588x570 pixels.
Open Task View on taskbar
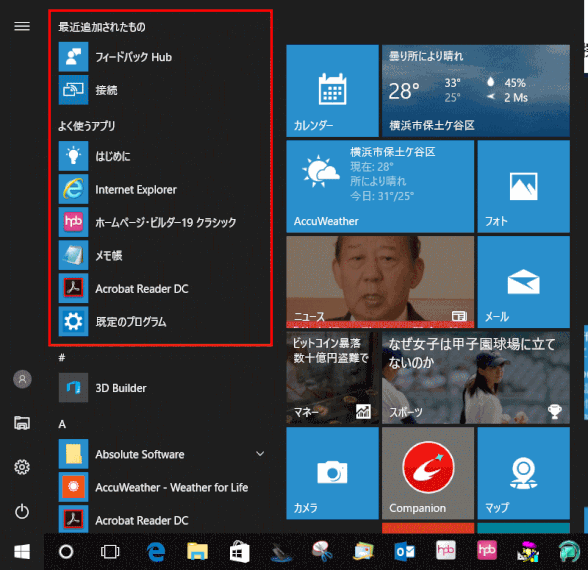[x=110, y=552]
